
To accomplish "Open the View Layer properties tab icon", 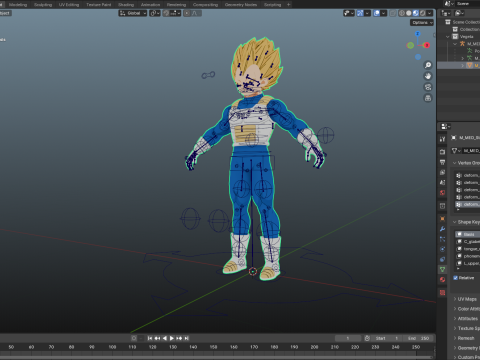I will 442,172.
